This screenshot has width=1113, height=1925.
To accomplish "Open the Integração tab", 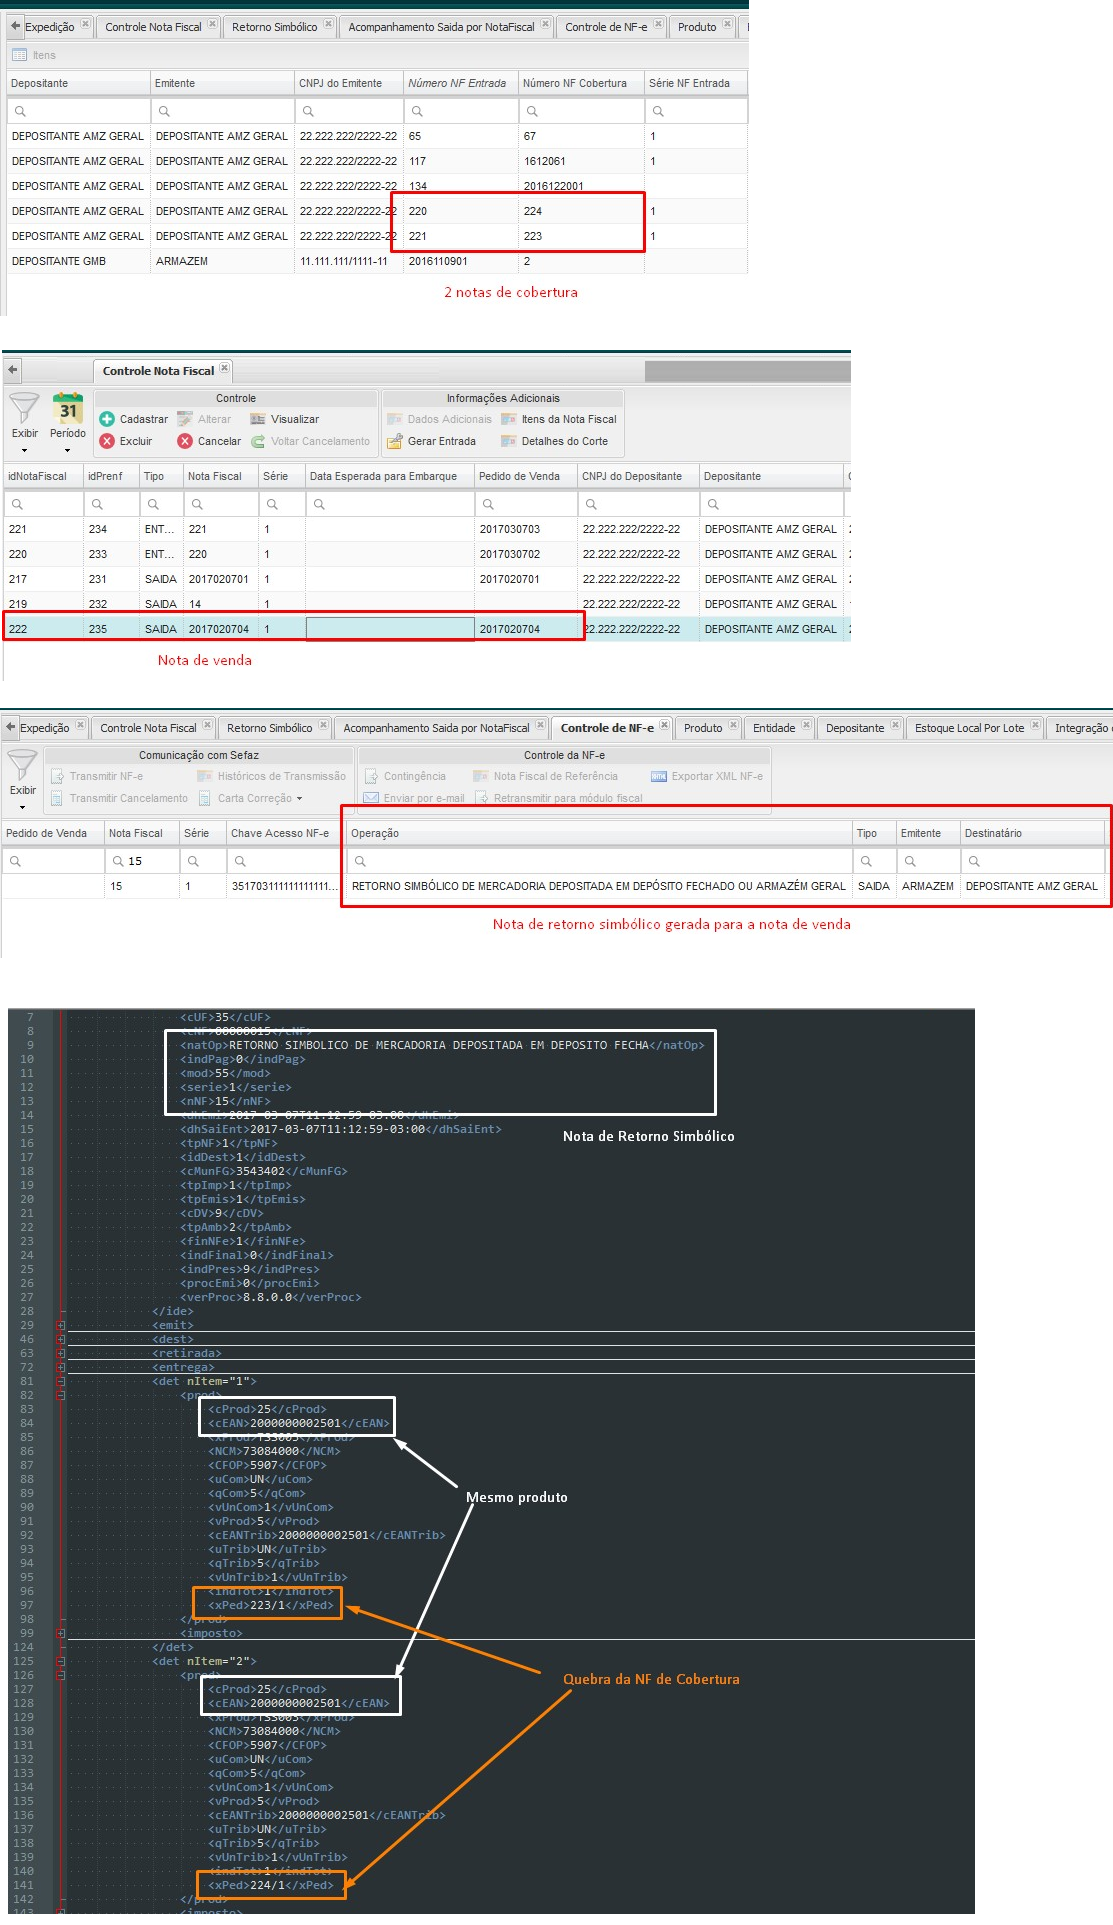I will tap(1081, 728).
